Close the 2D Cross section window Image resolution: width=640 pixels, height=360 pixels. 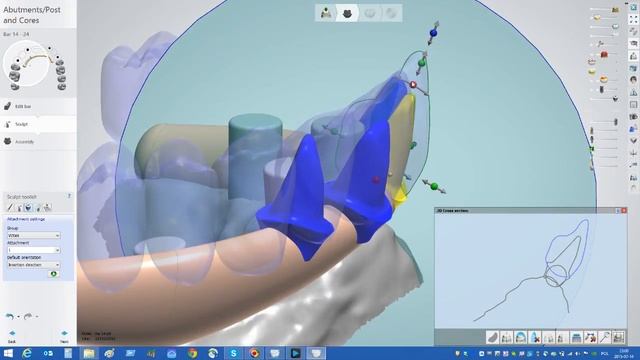[624, 211]
